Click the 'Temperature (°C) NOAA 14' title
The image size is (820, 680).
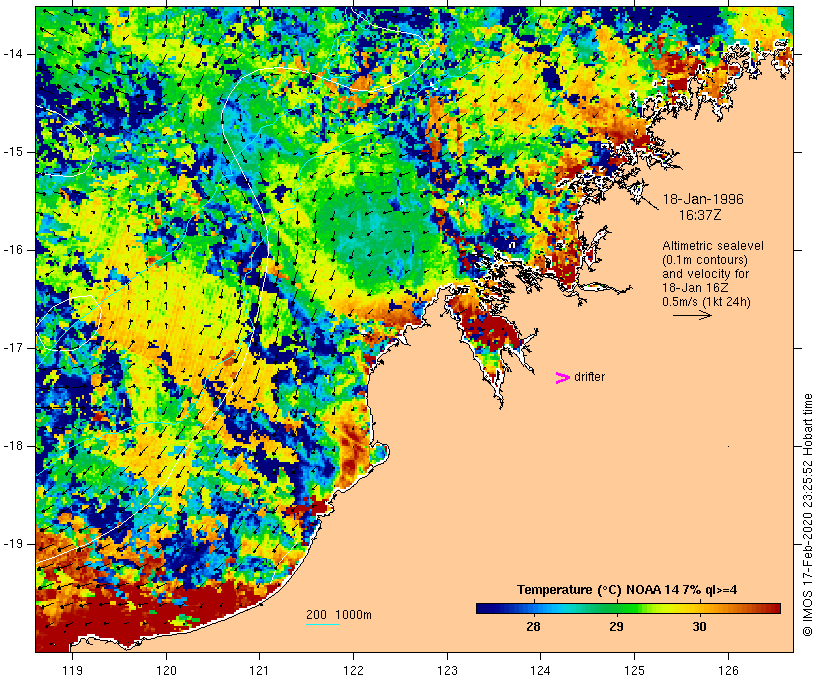[627, 590]
